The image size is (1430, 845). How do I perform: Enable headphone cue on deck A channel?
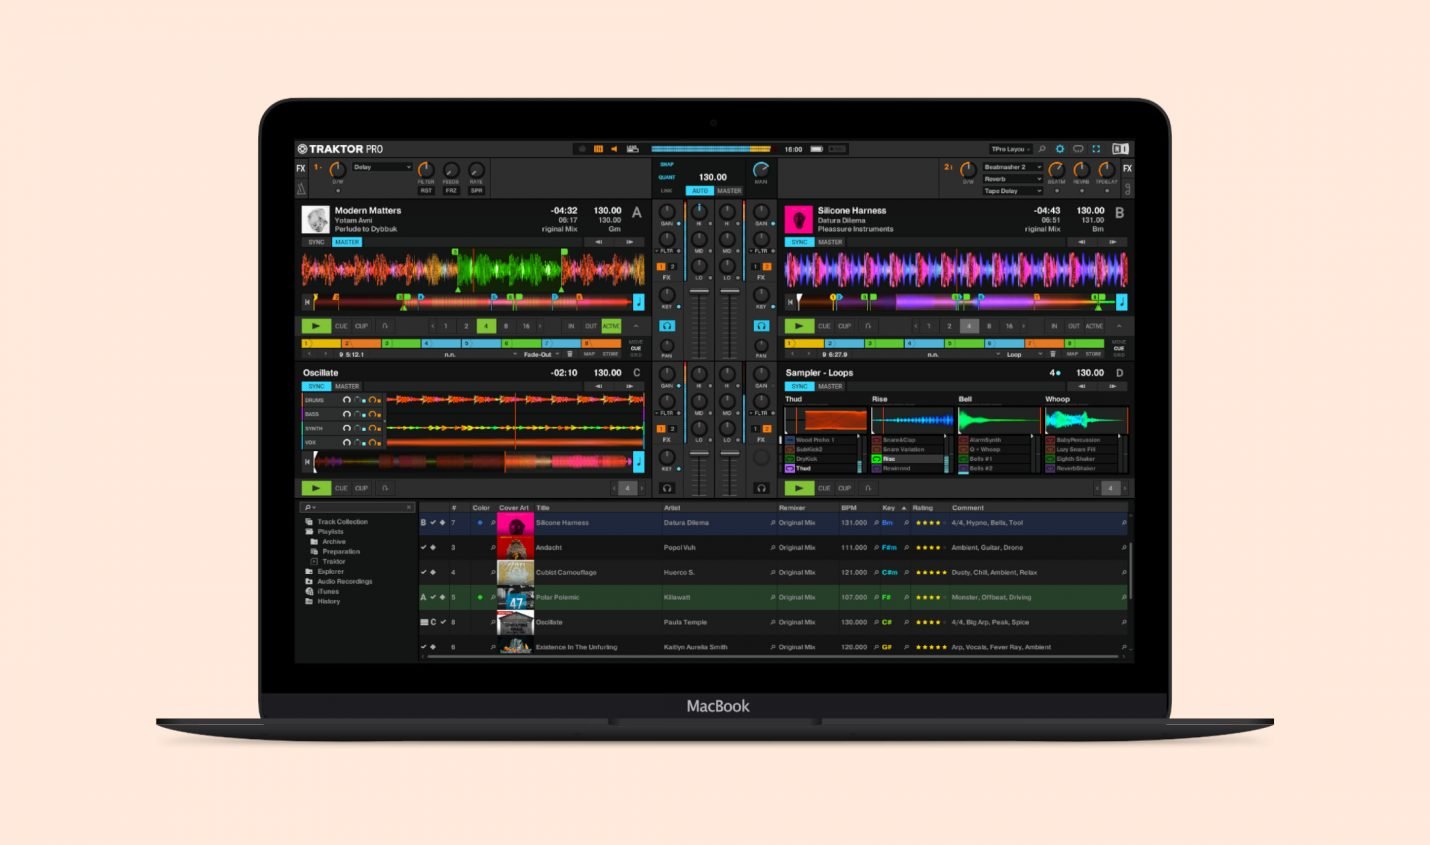[667, 326]
